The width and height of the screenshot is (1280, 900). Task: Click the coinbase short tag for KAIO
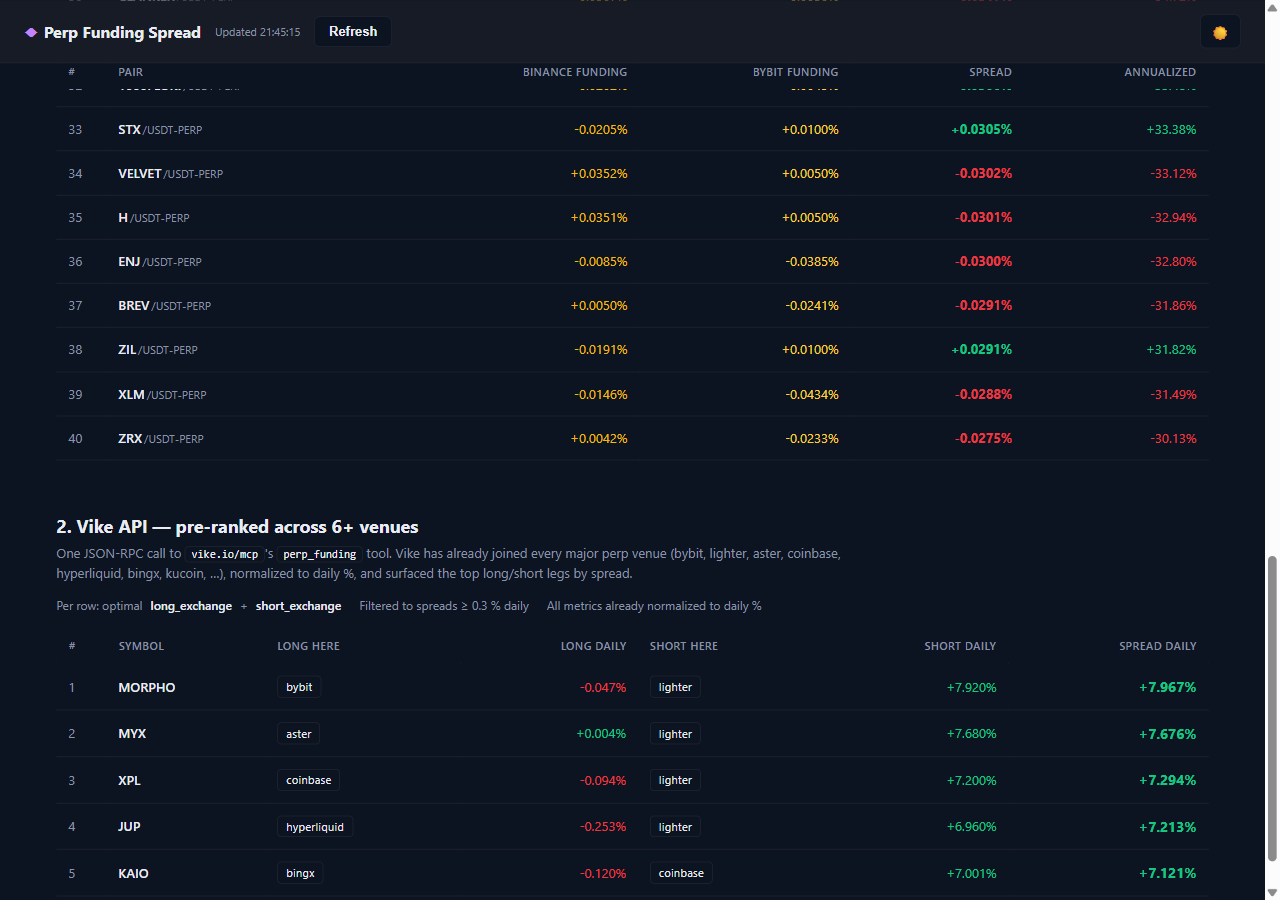[681, 873]
